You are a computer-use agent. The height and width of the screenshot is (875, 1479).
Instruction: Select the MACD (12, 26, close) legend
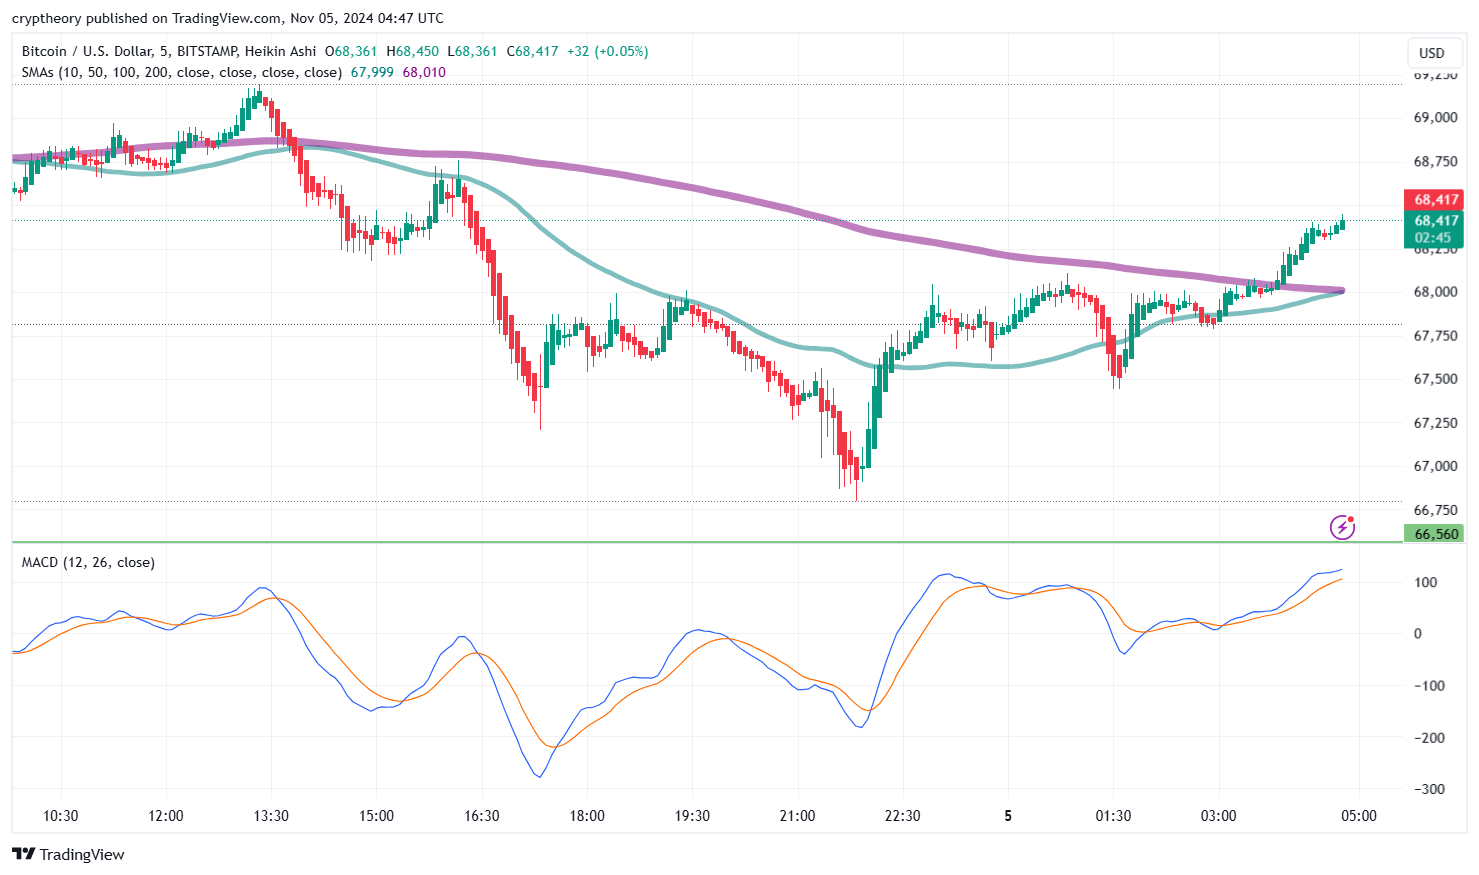[x=88, y=562]
